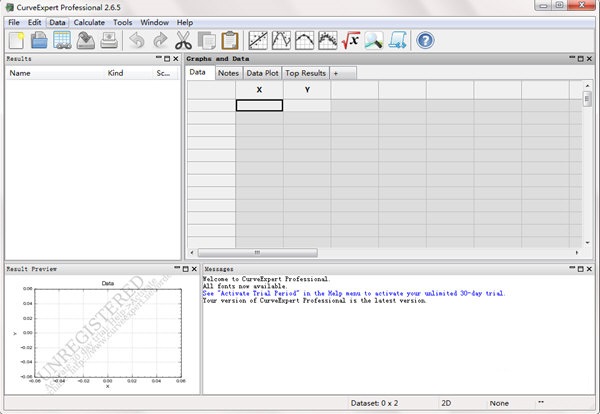Click the first cell under column X
This screenshot has width=600, height=414.
click(259, 105)
